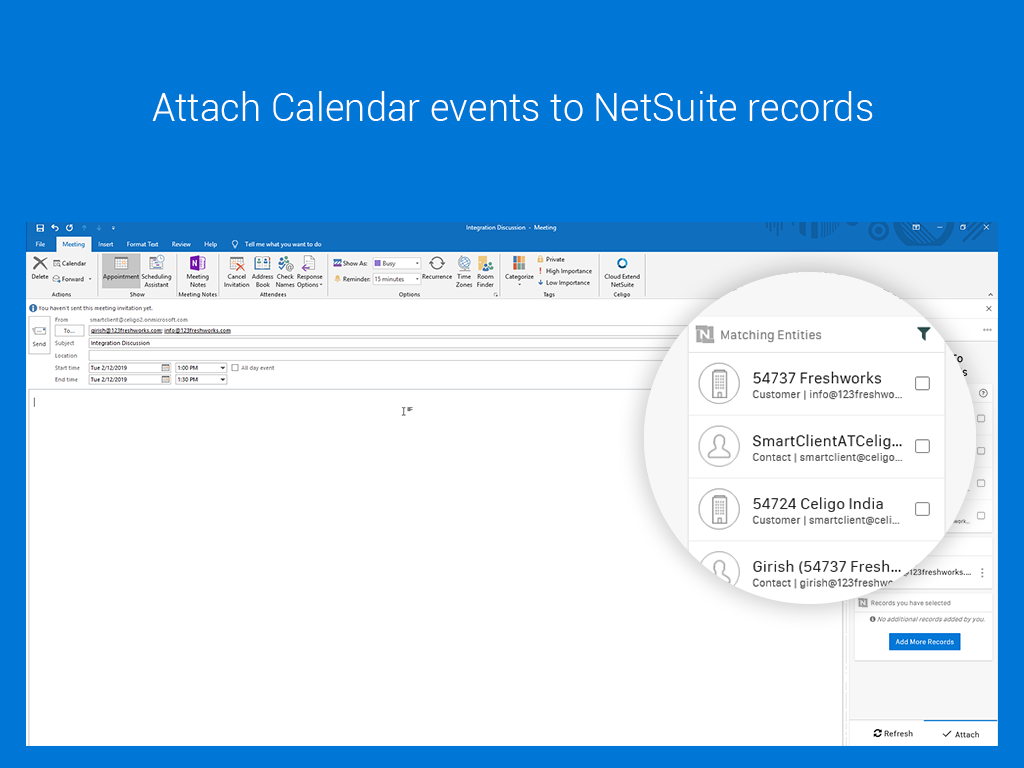The image size is (1024, 768).
Task: Open the 1:30 PM end time dropdown
Action: (x=223, y=379)
